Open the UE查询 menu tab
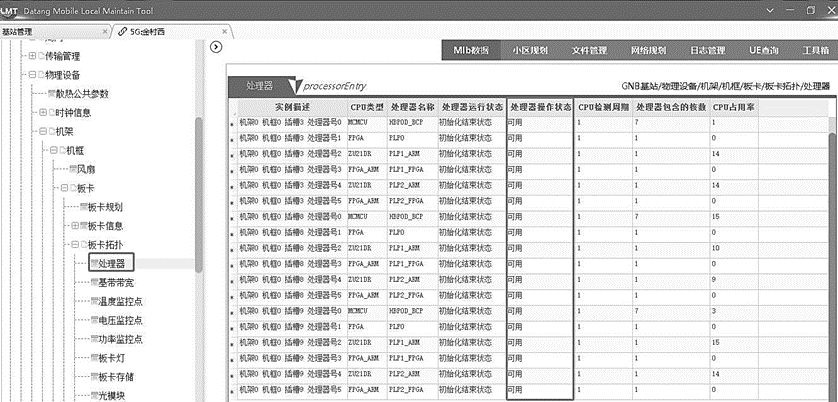Viewport: 838px width, 402px height. tap(764, 50)
